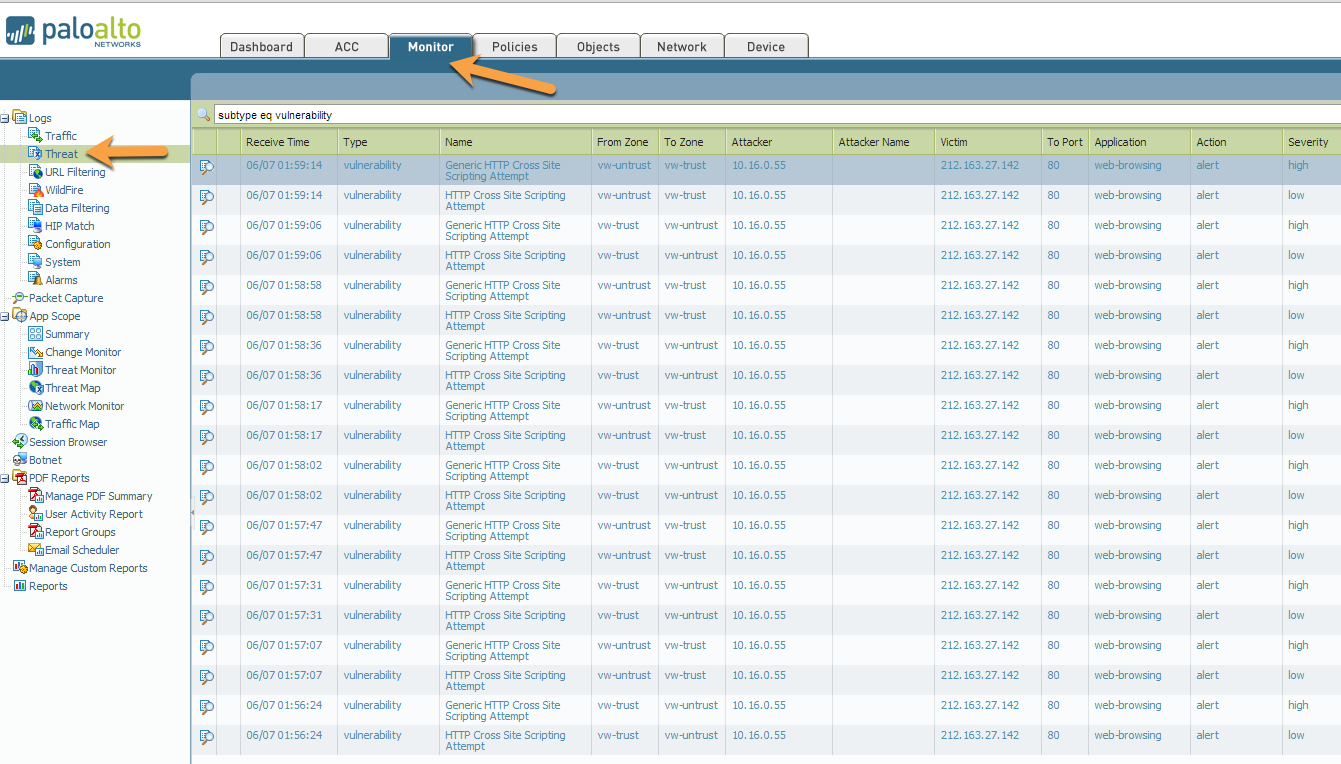This screenshot has height=764, width=1341.
Task: Open Session Browser icon in sidebar
Action: click(20, 442)
